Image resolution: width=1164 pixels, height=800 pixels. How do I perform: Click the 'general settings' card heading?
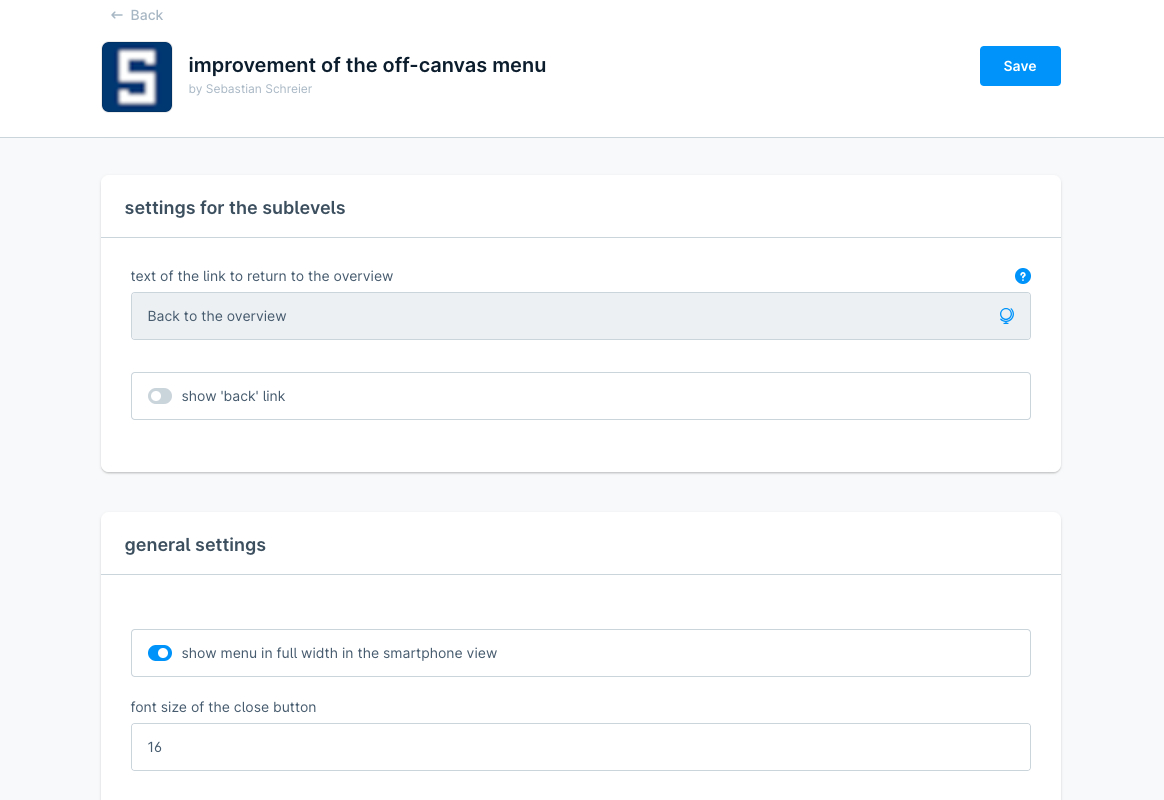tap(195, 545)
